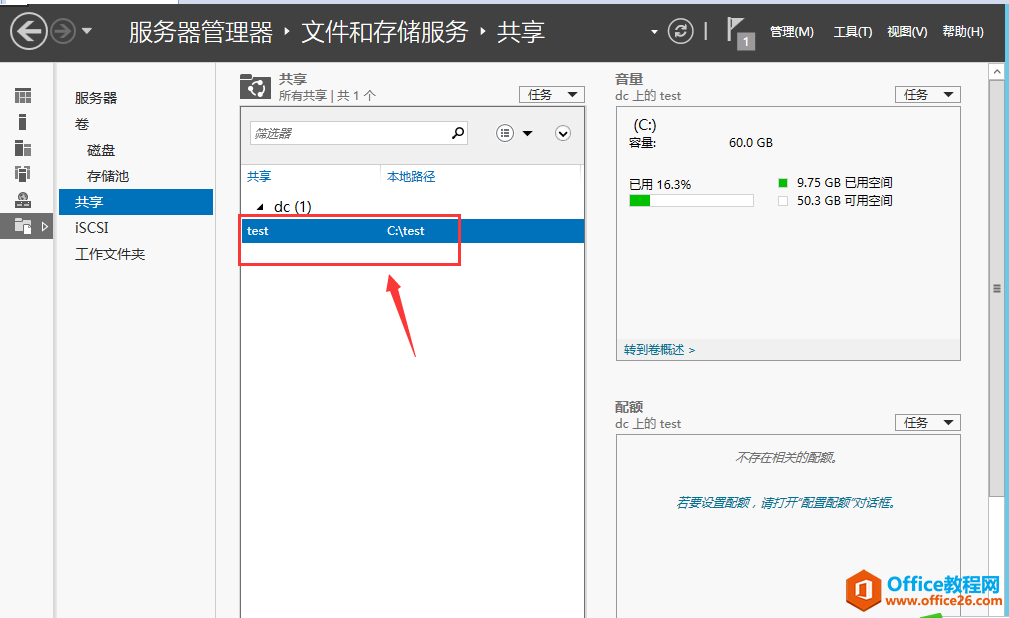Open dropdown arrow next to list options icon
1009x618 pixels.
pos(528,133)
